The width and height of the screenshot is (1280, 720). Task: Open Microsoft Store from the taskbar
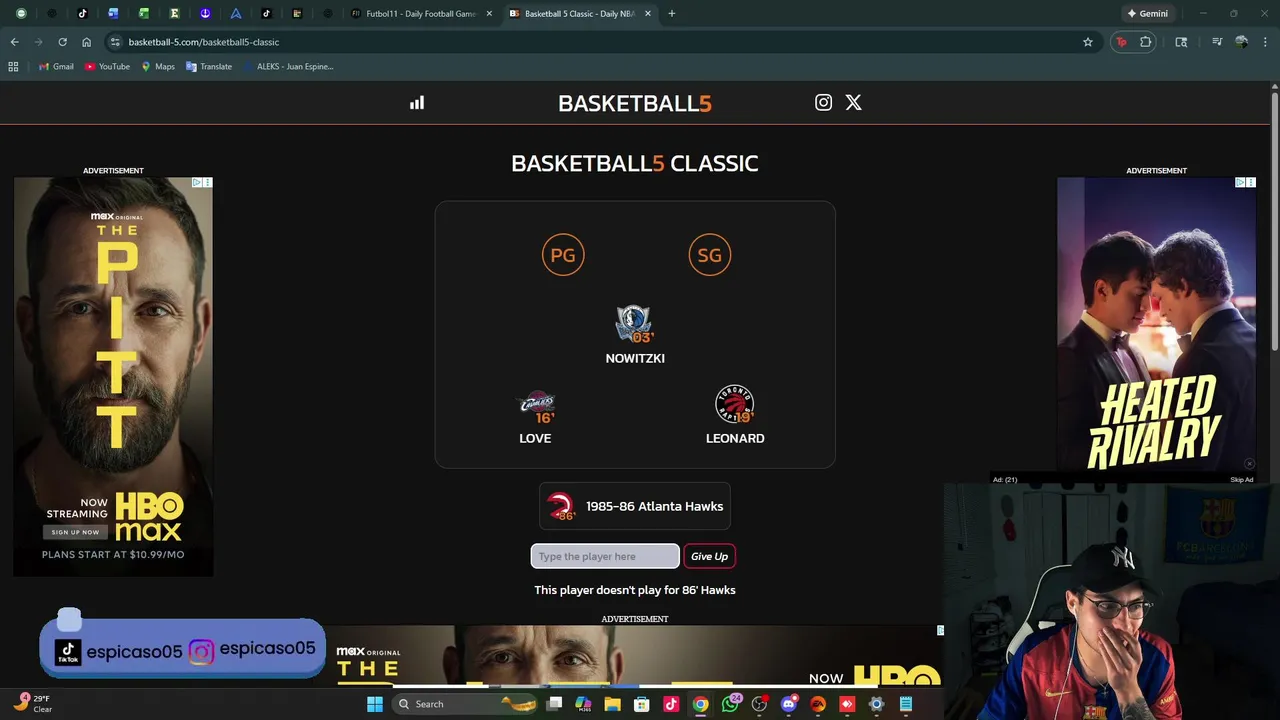tap(642, 704)
